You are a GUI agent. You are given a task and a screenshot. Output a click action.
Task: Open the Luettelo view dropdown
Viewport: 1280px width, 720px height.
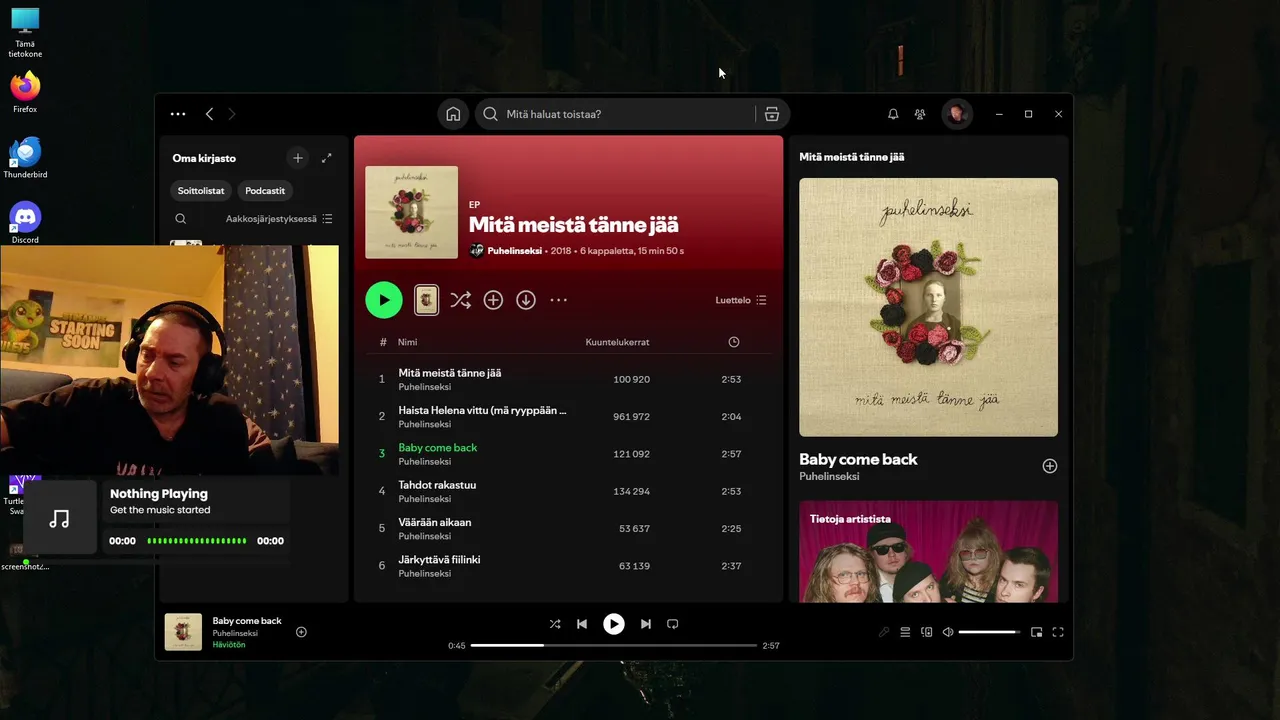(741, 300)
